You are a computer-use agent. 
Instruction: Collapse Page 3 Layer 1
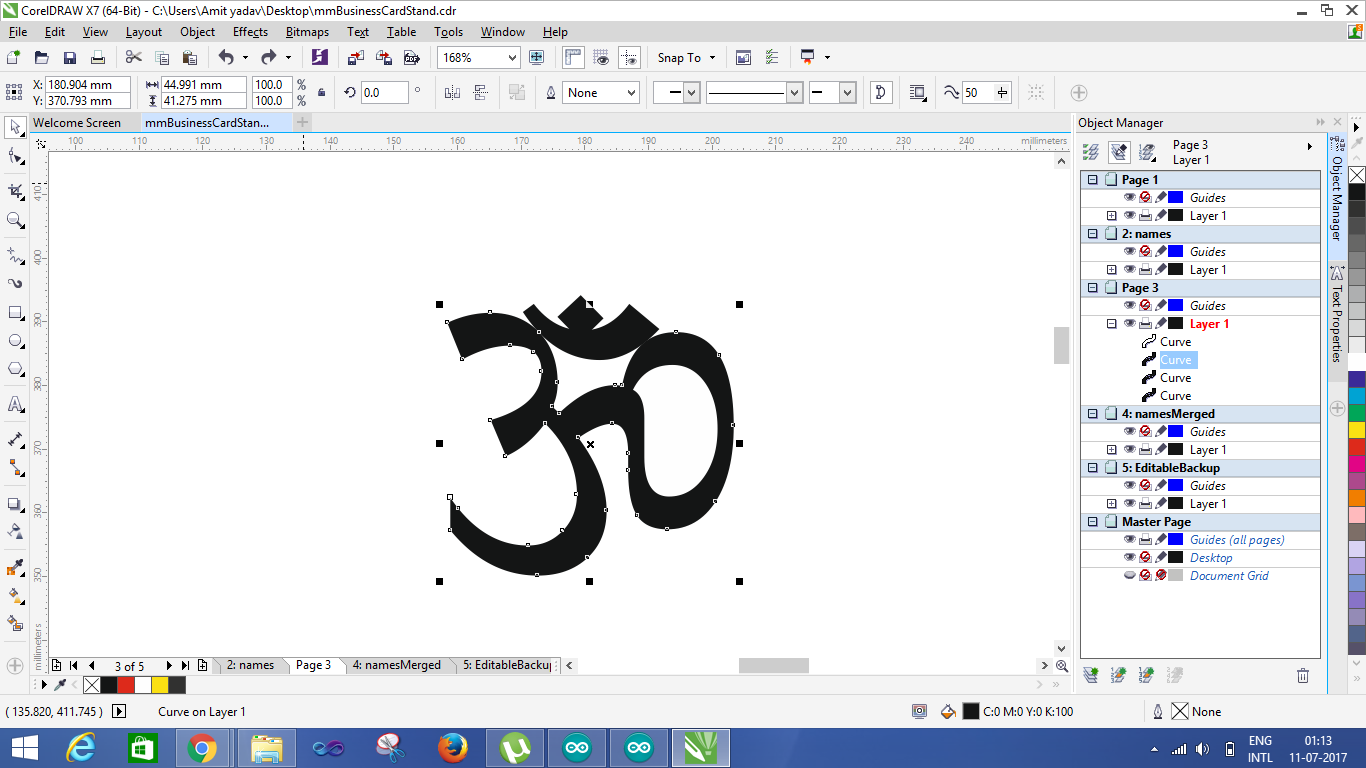click(x=1111, y=324)
